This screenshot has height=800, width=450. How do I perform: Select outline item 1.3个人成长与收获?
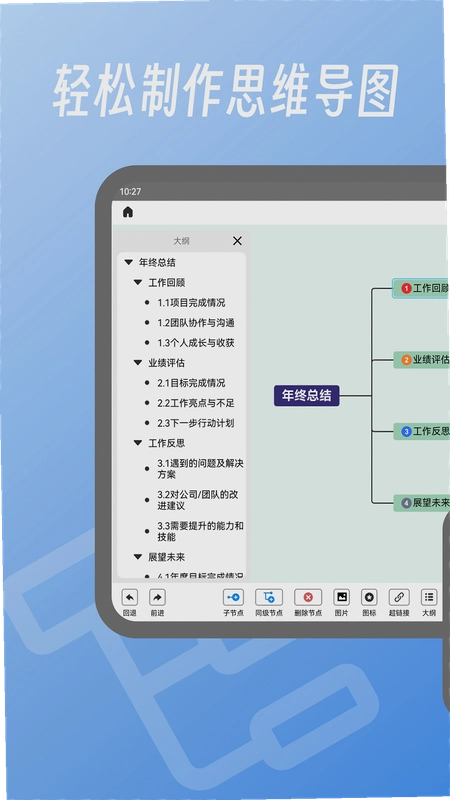point(196,343)
